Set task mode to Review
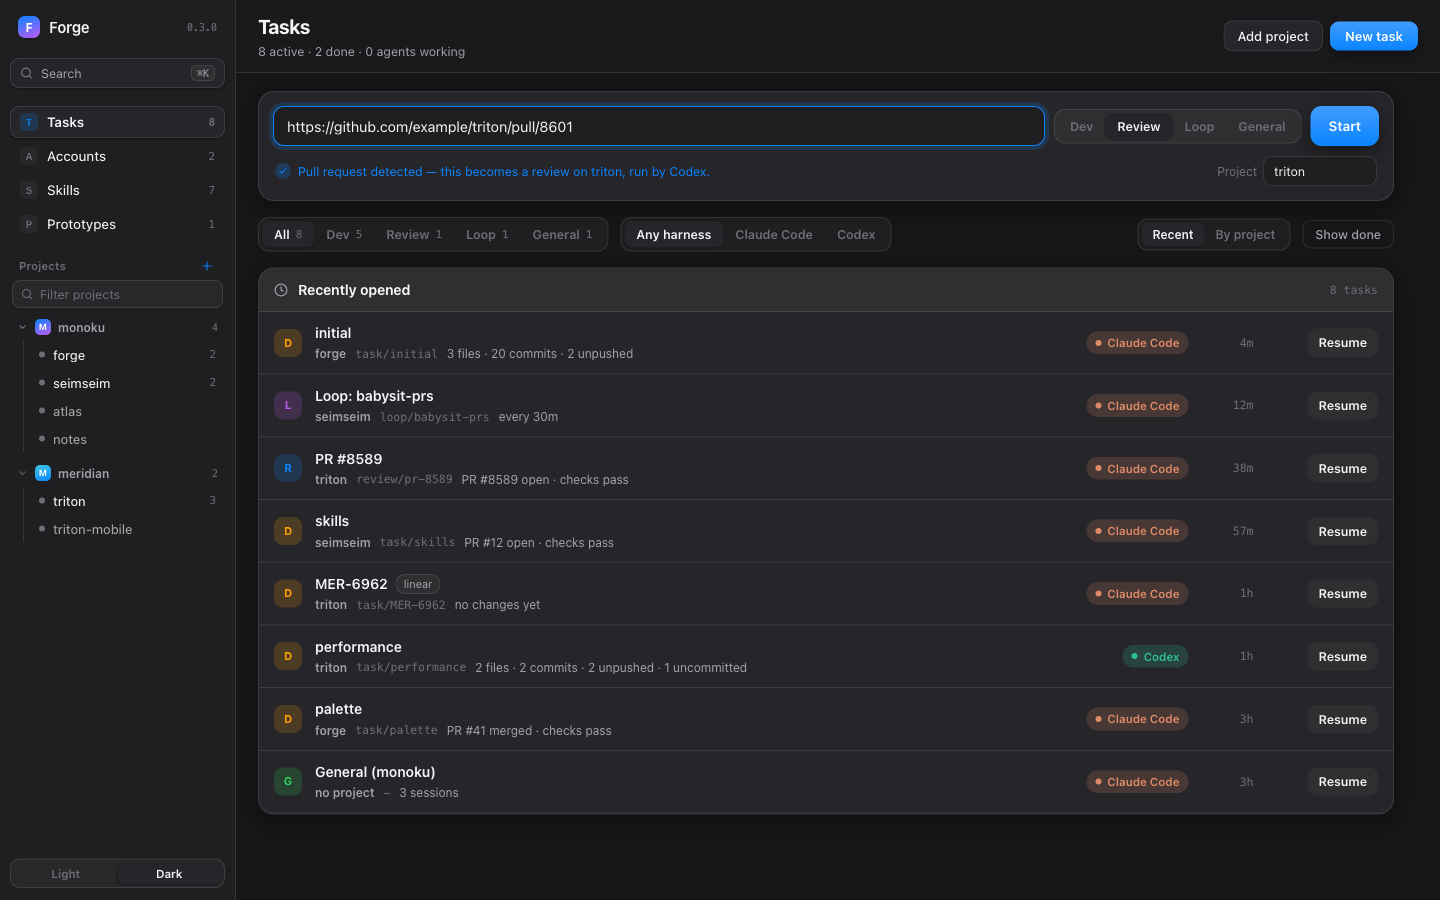Image resolution: width=1440 pixels, height=900 pixels. (1139, 126)
